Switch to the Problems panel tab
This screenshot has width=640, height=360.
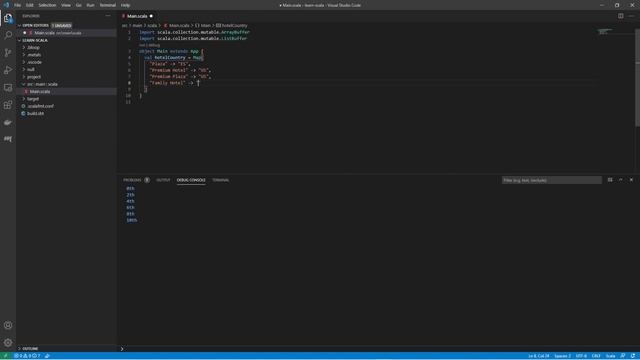tap(132, 180)
